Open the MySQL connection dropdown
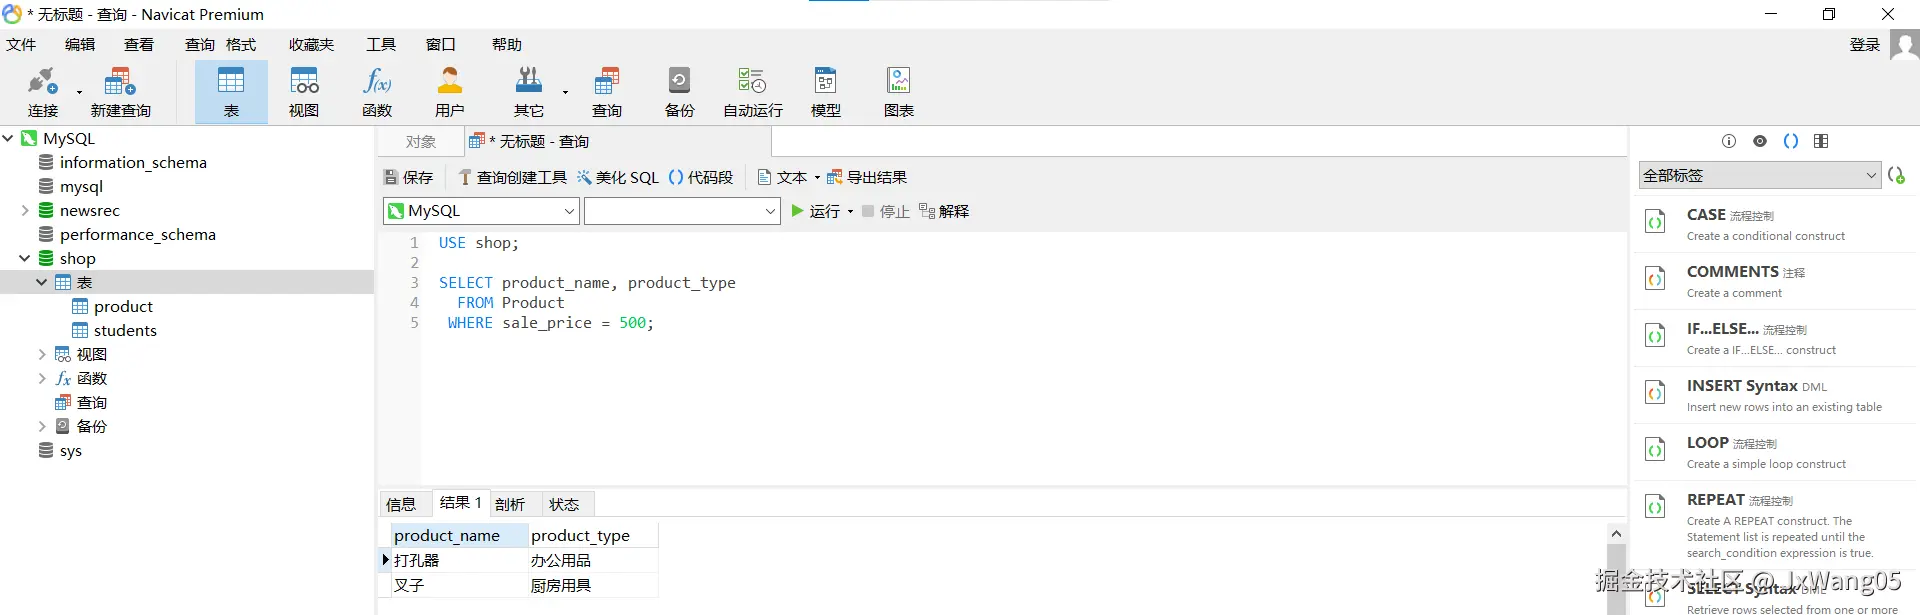Image resolution: width=1920 pixels, height=615 pixels. click(481, 211)
